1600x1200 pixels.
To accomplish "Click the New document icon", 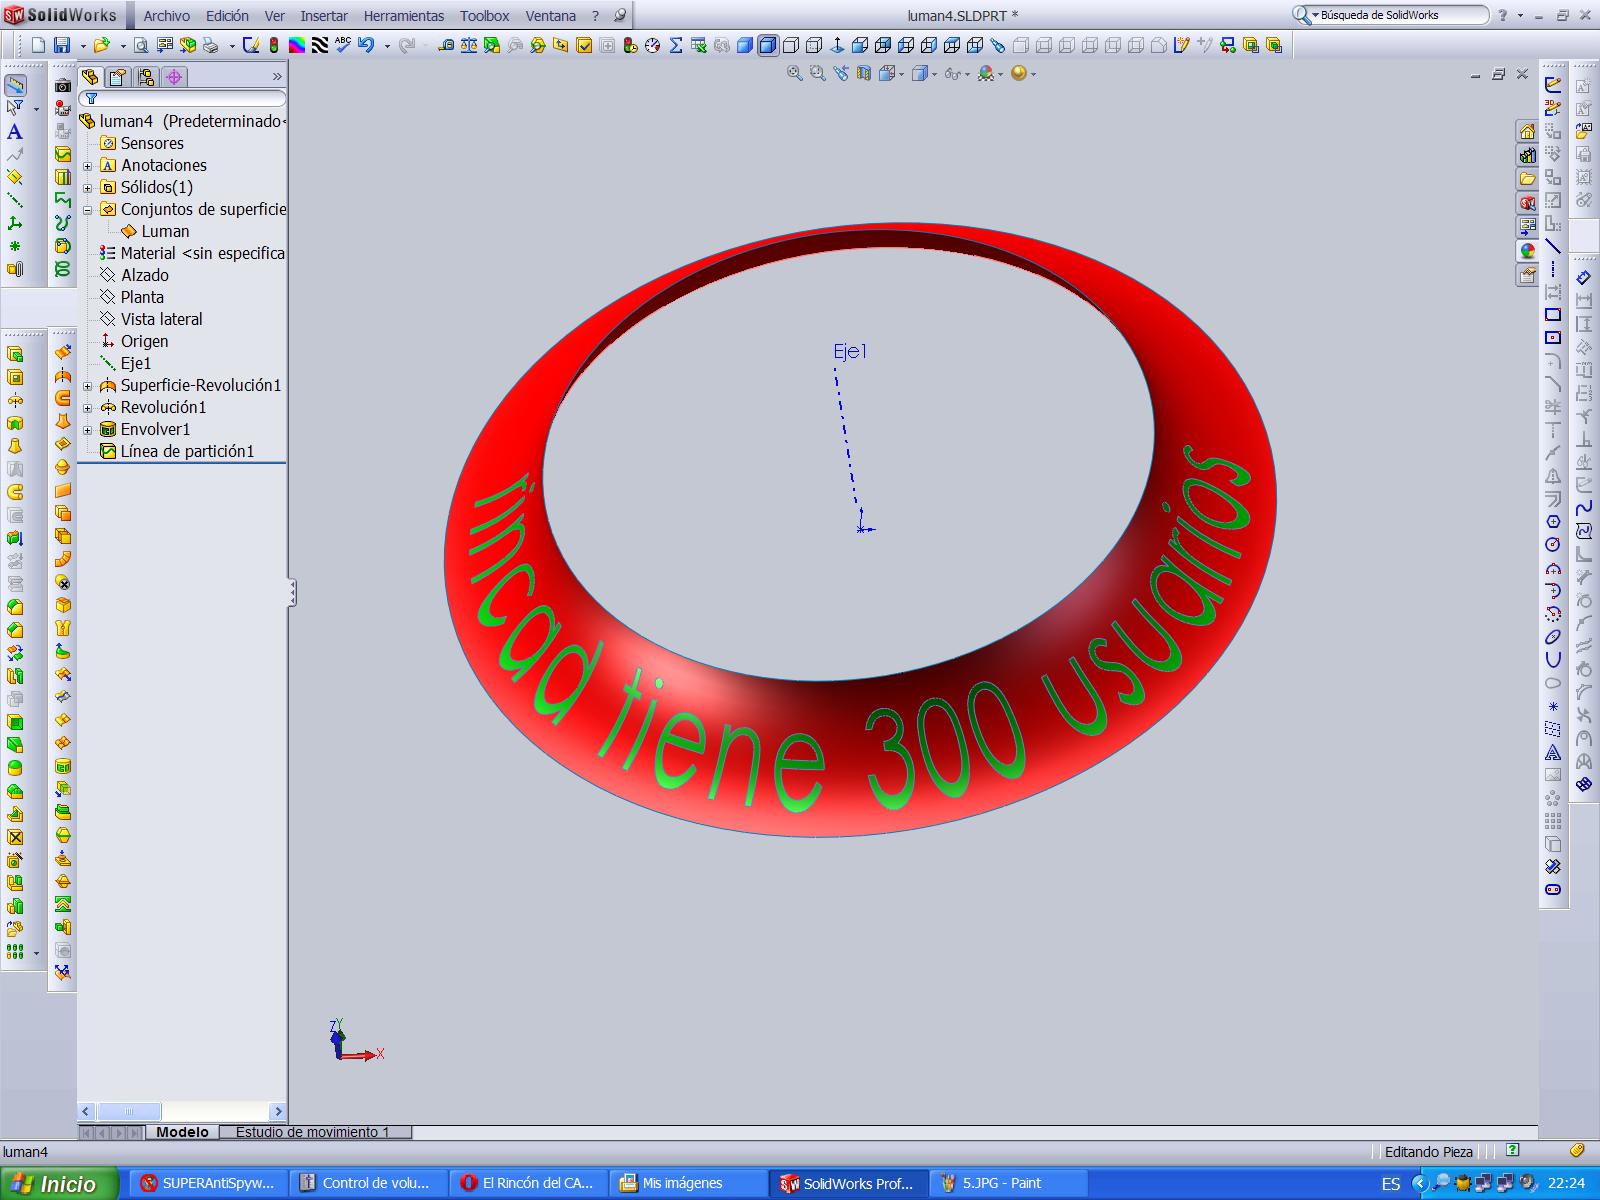I will pyautogui.click(x=39, y=45).
